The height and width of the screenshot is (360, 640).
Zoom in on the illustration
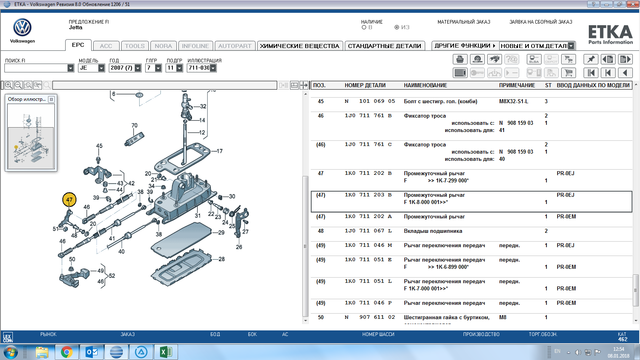point(8,85)
